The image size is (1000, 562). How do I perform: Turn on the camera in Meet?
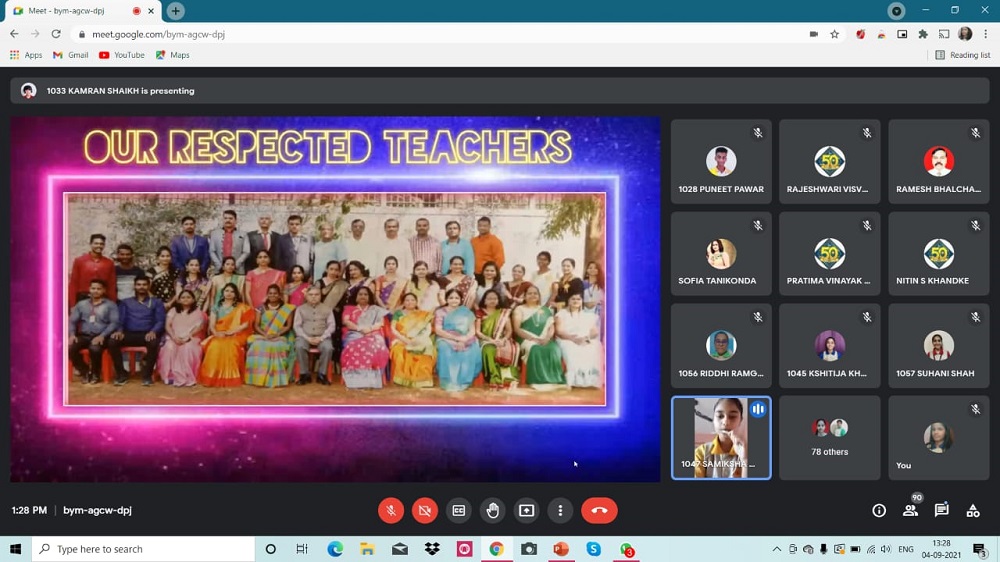tap(425, 510)
